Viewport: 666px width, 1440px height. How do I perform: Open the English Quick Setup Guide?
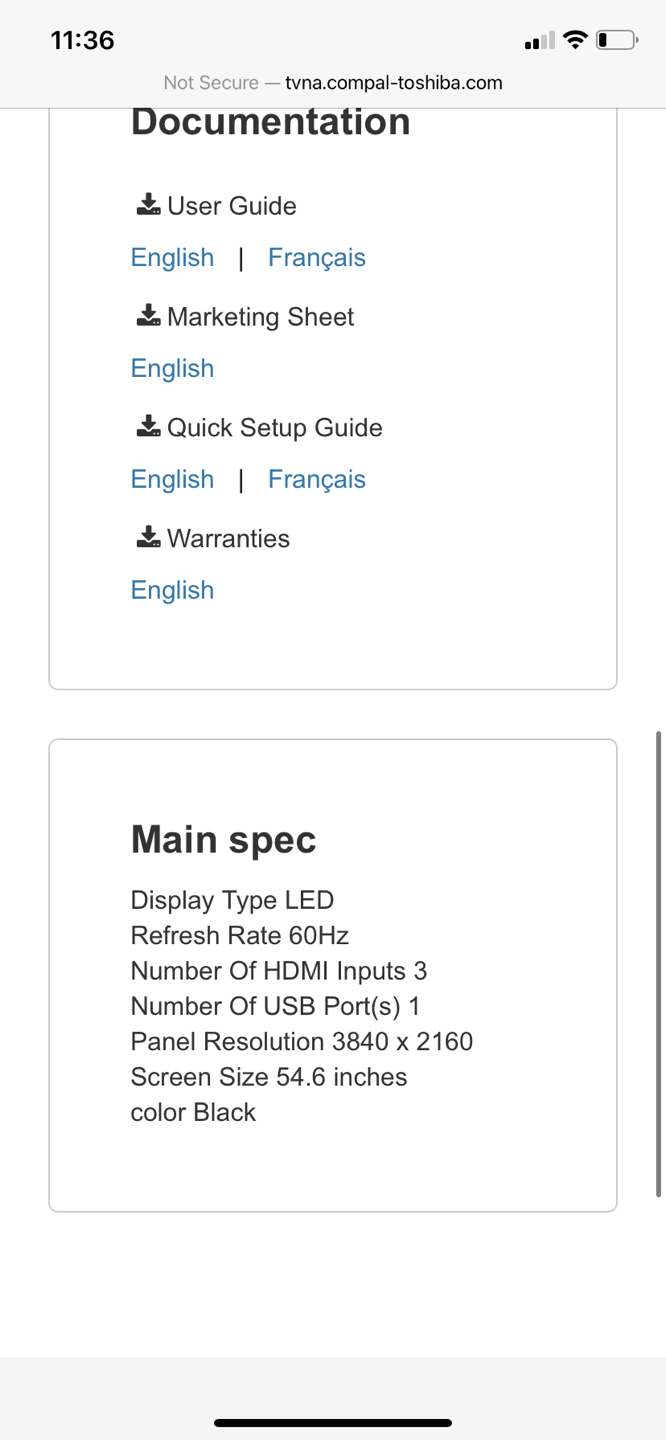point(172,479)
